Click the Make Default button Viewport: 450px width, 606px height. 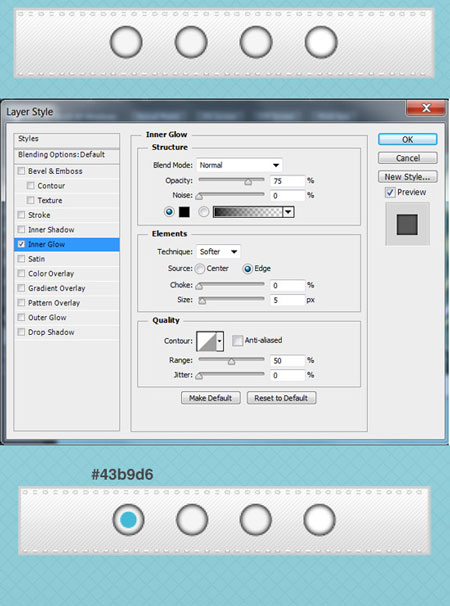click(211, 398)
